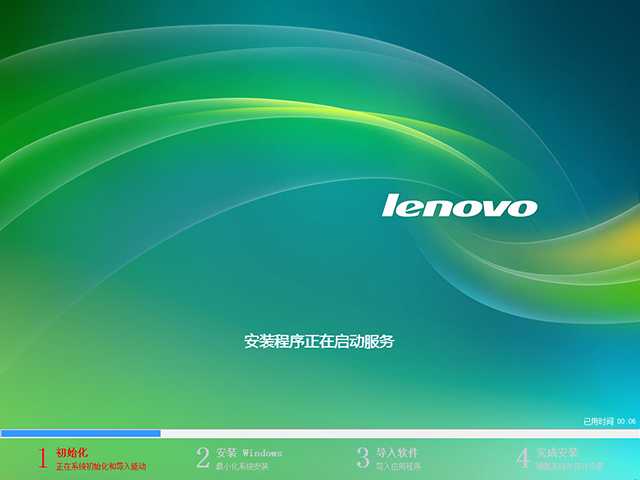Click the 导入应用程序 subtitle

tap(398, 467)
